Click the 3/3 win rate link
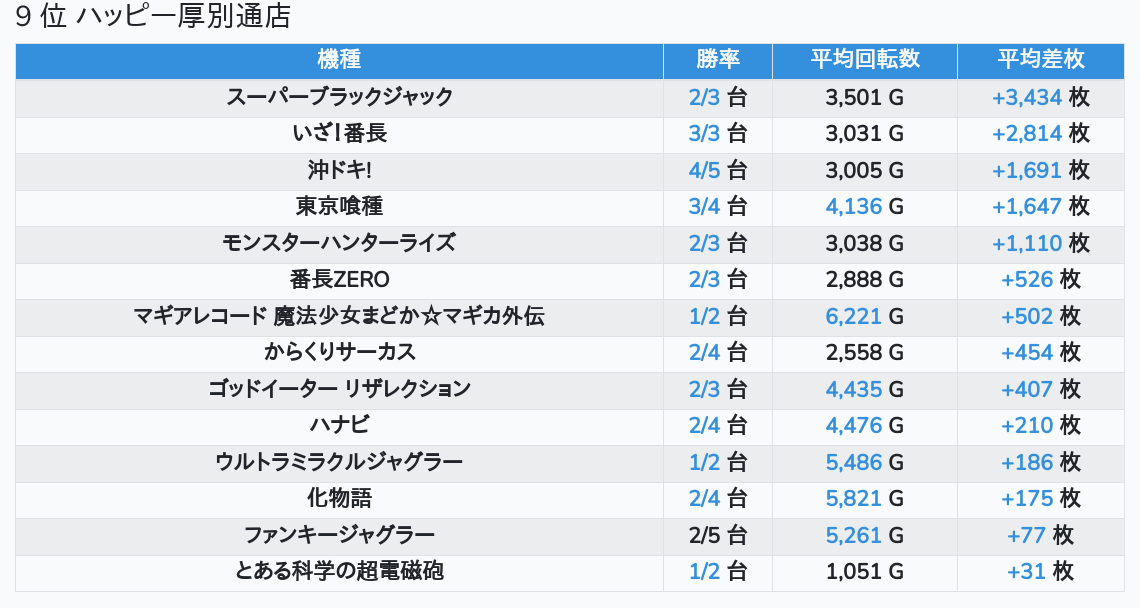This screenshot has height=608, width=1140. point(704,134)
